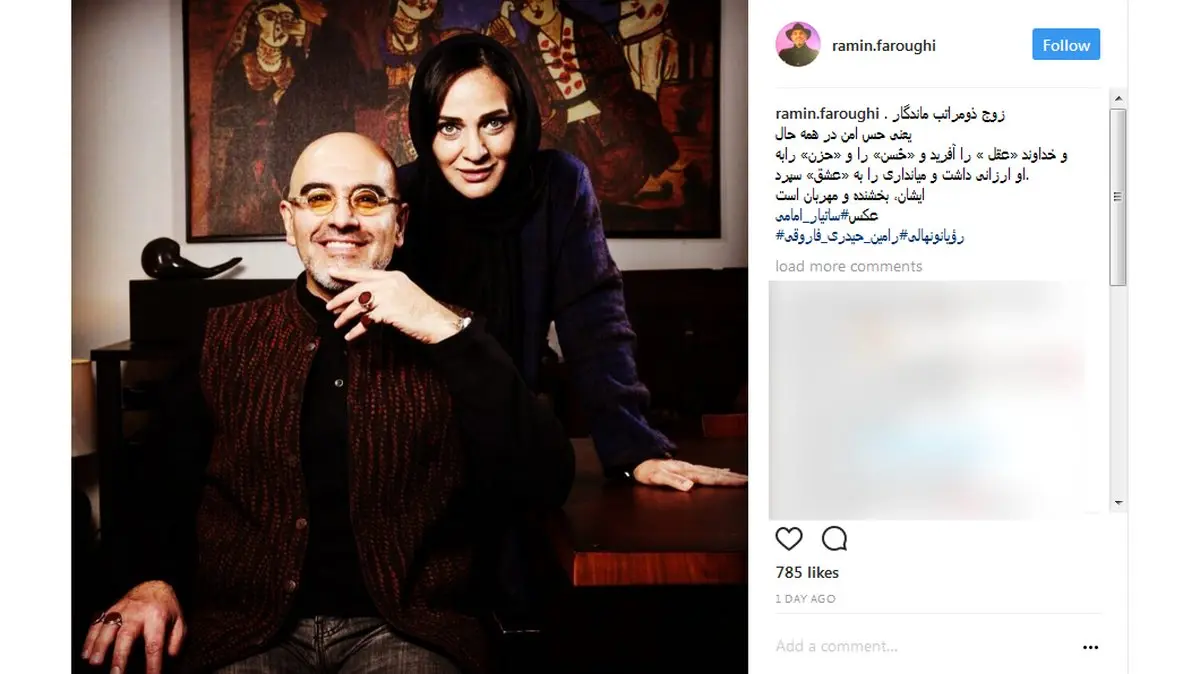This screenshot has width=1200, height=674.
Task: Click ramin.faroughi username in the caption
Action: click(827, 113)
